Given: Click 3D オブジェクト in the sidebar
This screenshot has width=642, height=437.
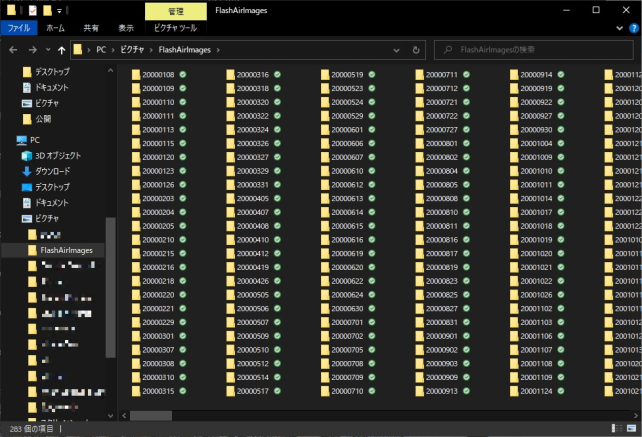Looking at the screenshot, I should 58,156.
